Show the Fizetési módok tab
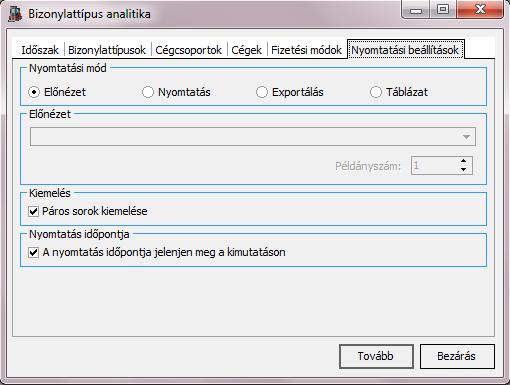This screenshot has height=385, width=510. (x=306, y=50)
